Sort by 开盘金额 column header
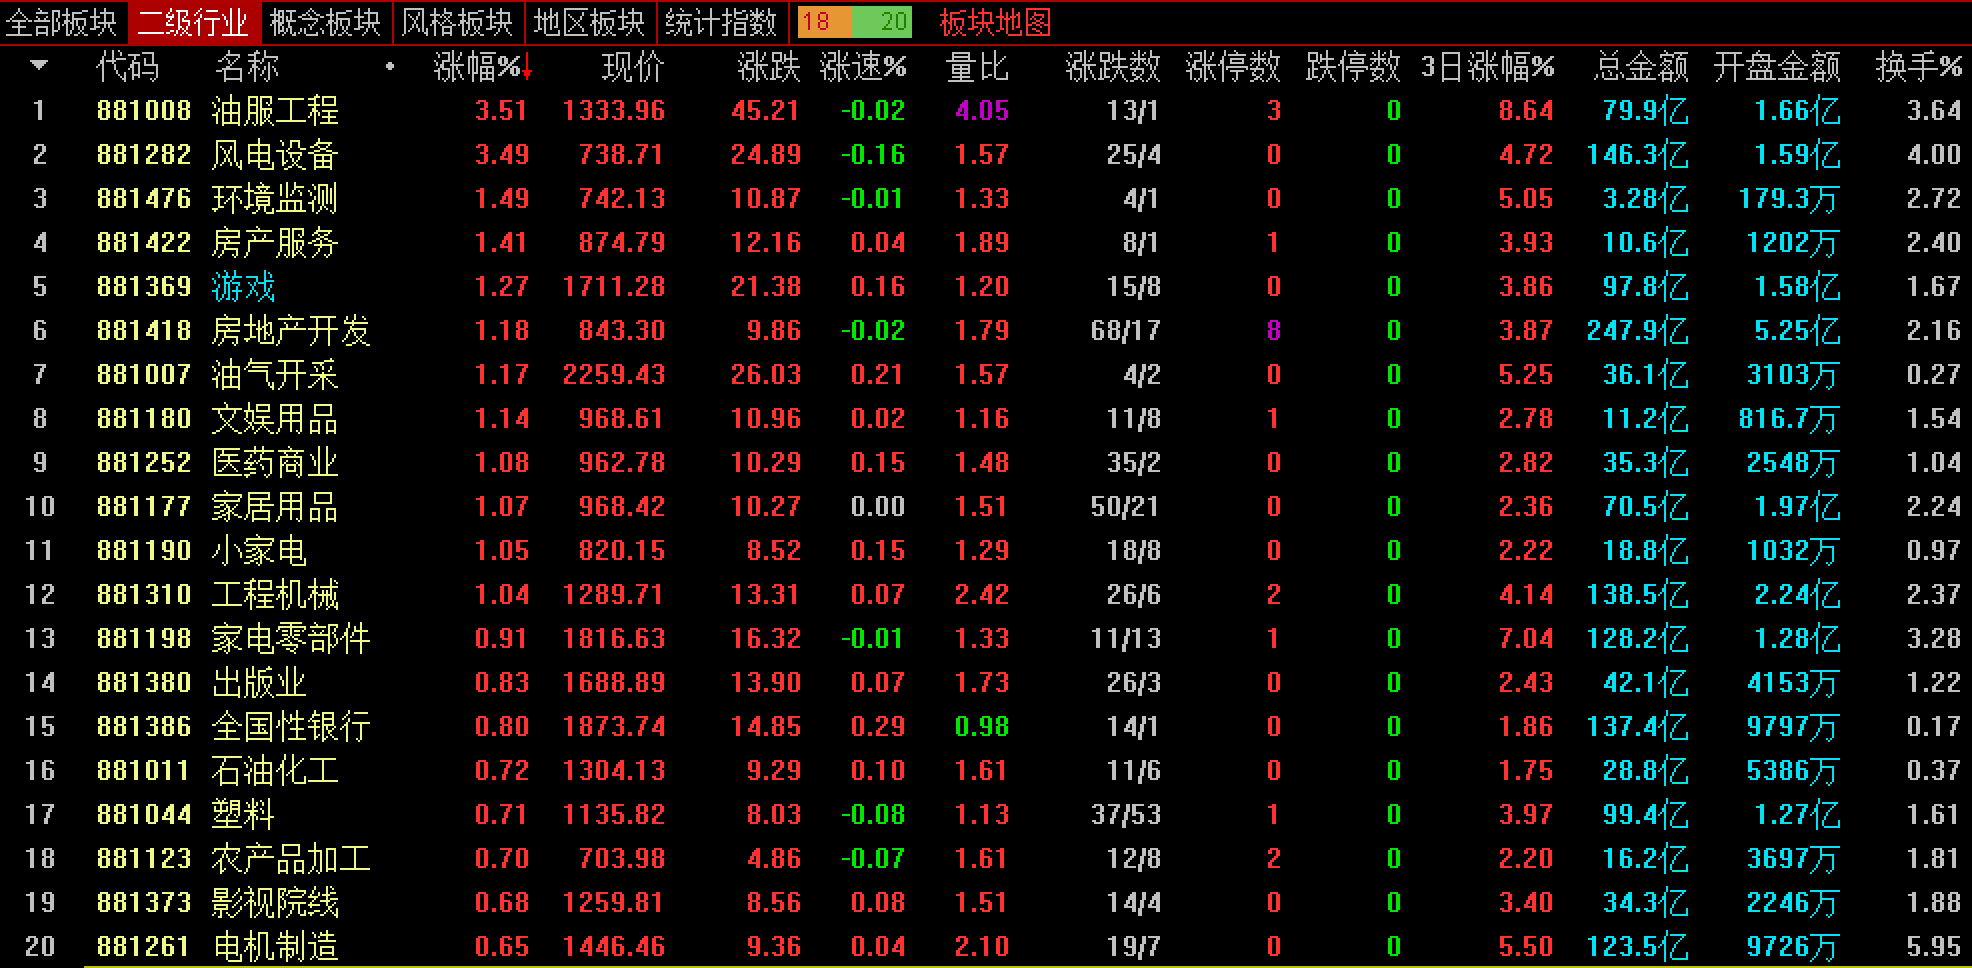Image resolution: width=1972 pixels, height=968 pixels. (x=1777, y=67)
